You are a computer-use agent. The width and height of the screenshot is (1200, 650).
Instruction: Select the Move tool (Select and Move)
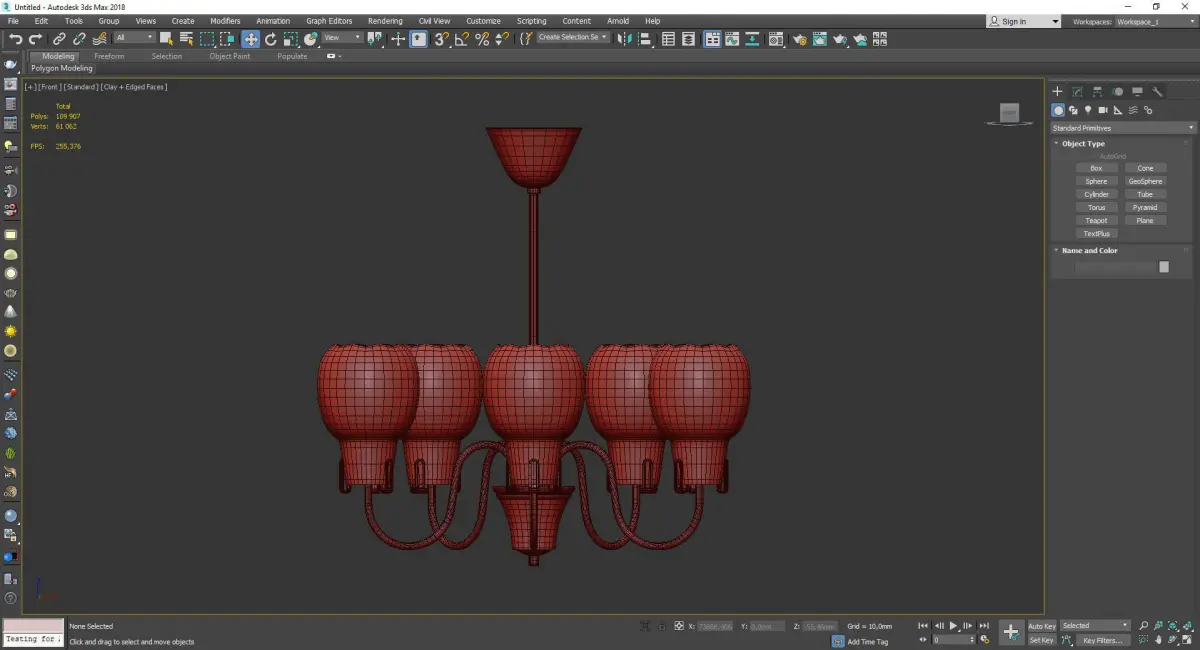tap(250, 39)
